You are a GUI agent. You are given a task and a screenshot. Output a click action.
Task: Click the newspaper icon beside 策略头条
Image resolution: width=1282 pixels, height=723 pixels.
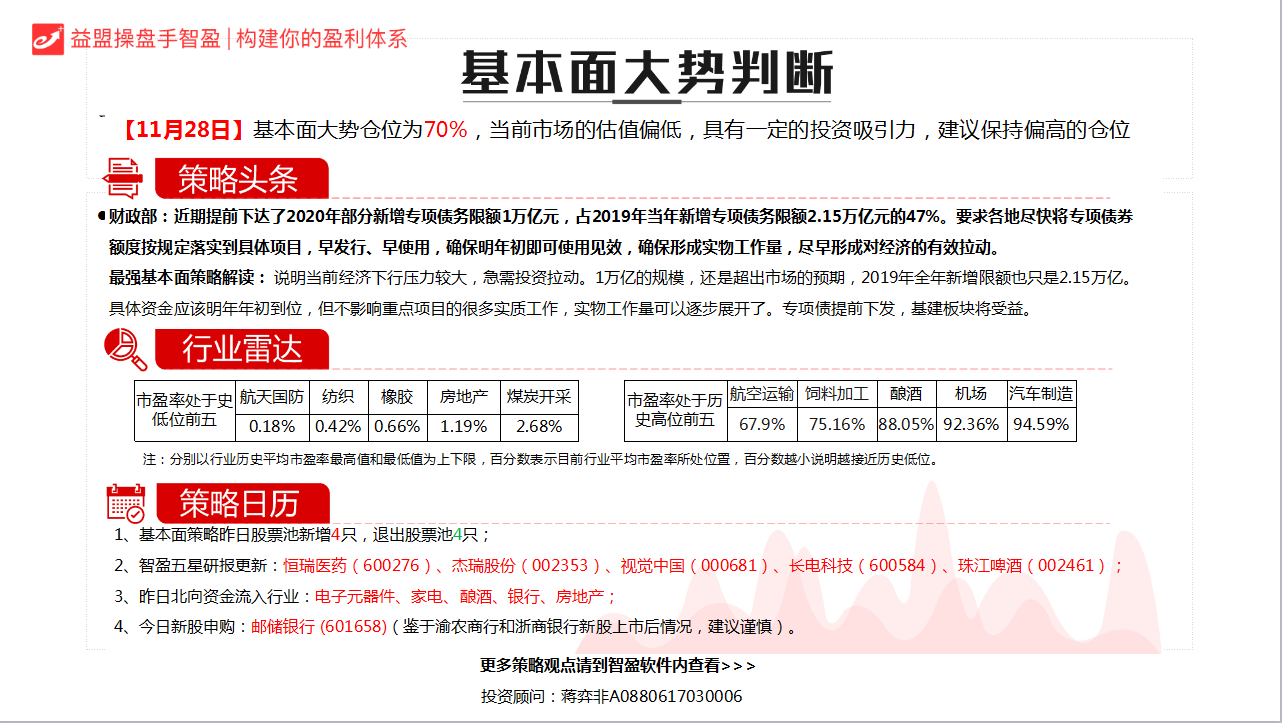click(x=123, y=179)
